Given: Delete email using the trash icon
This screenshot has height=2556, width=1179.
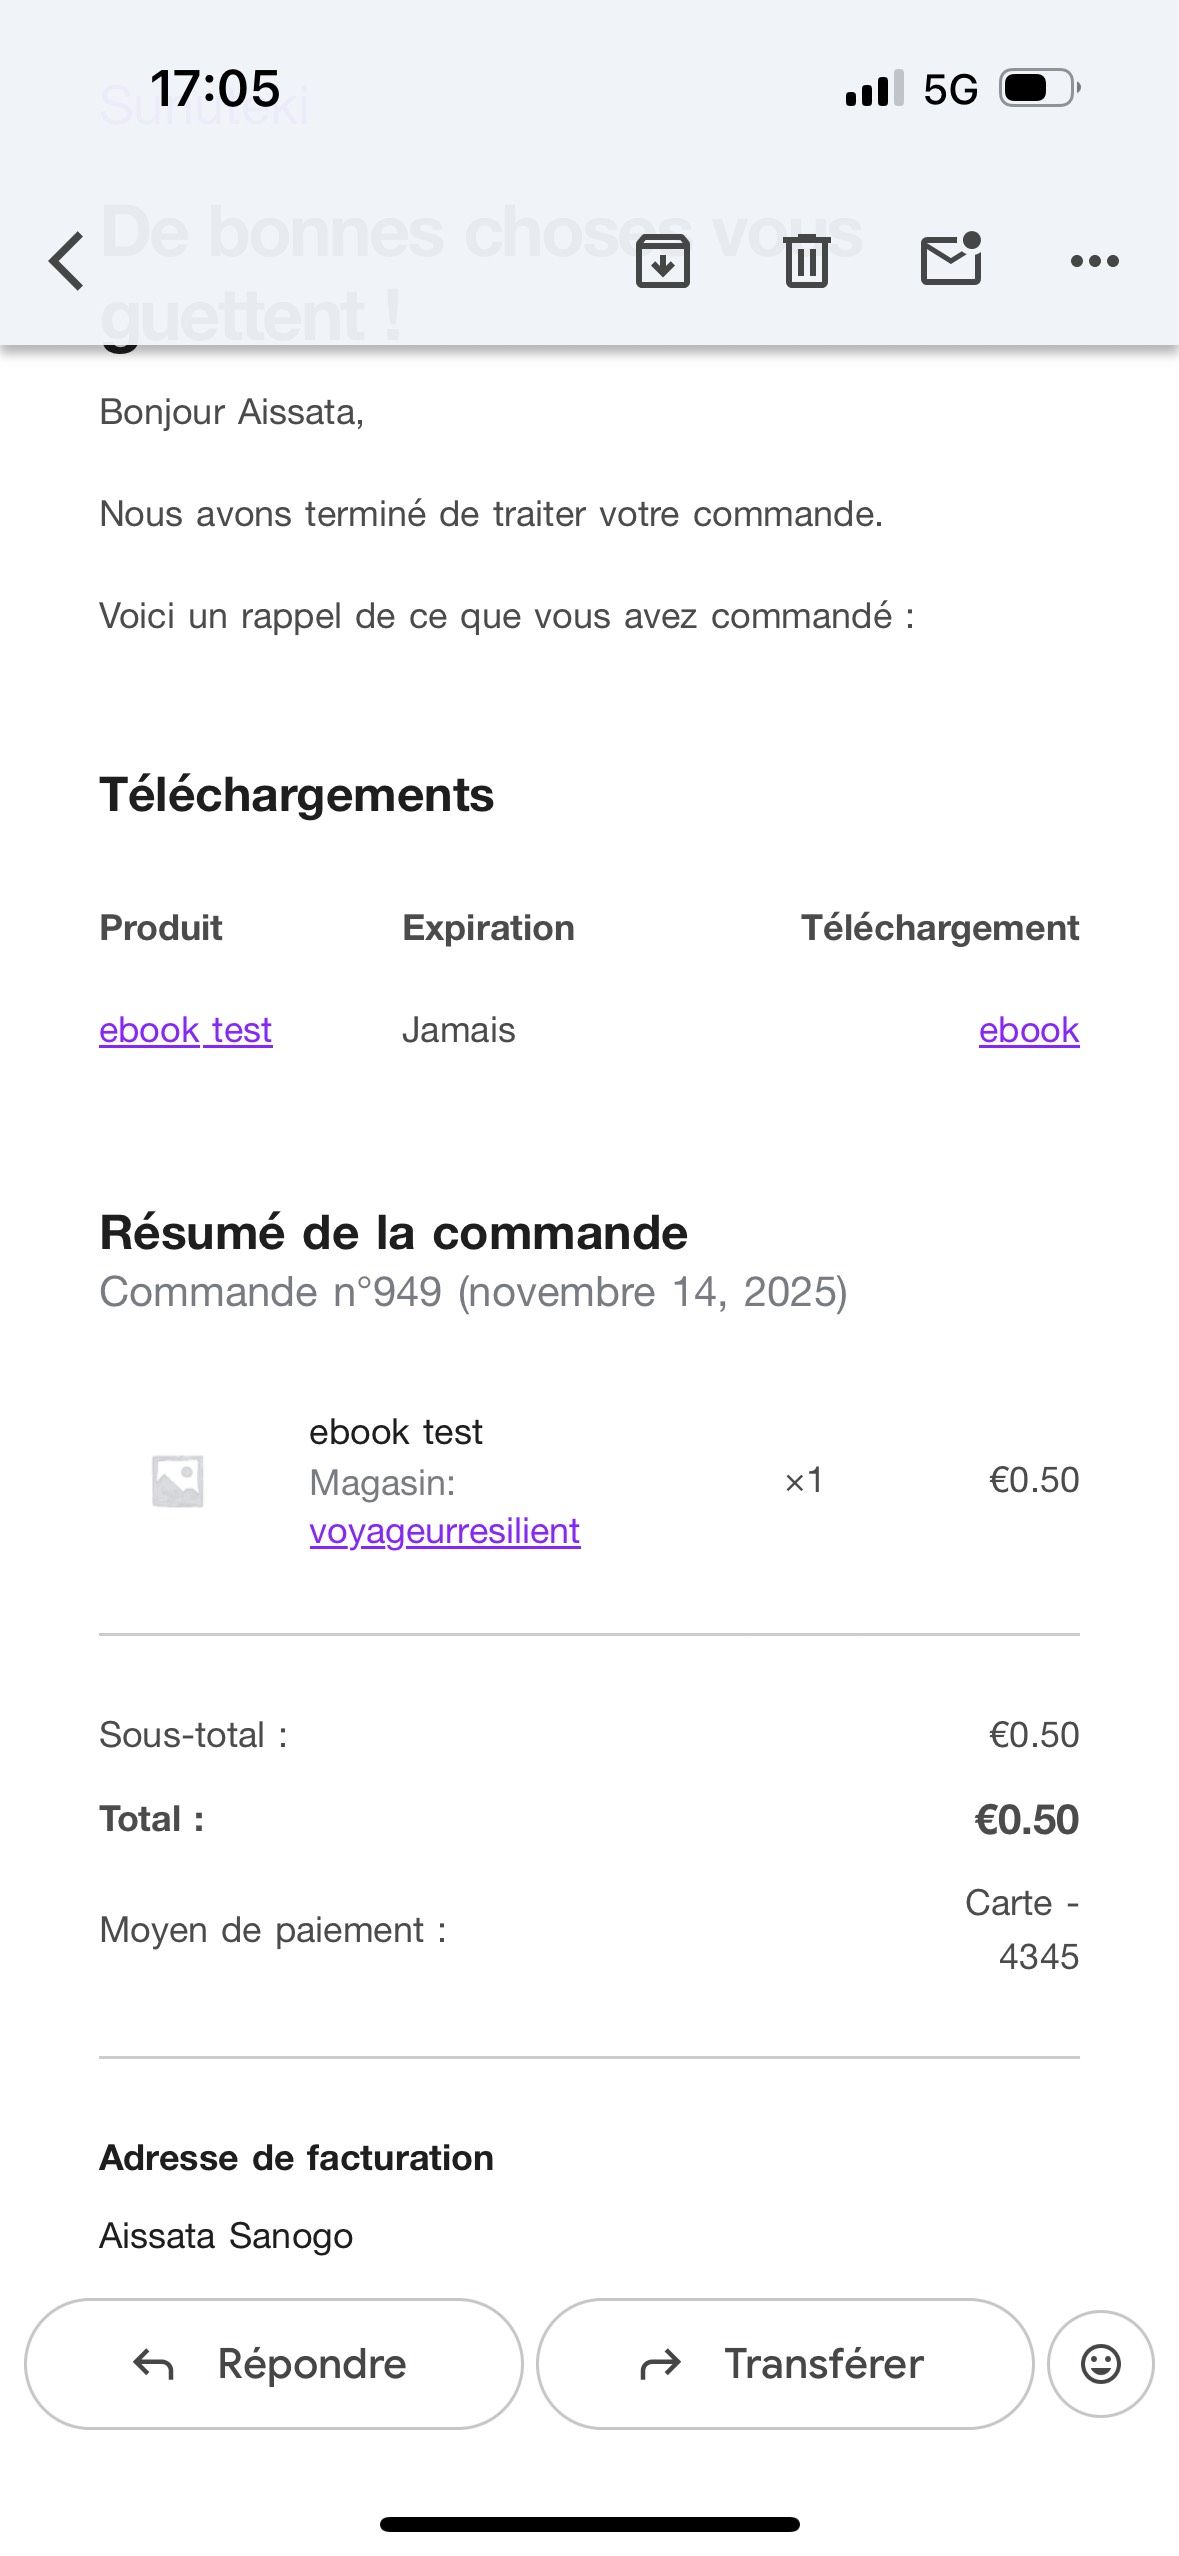Looking at the screenshot, I should (x=807, y=261).
